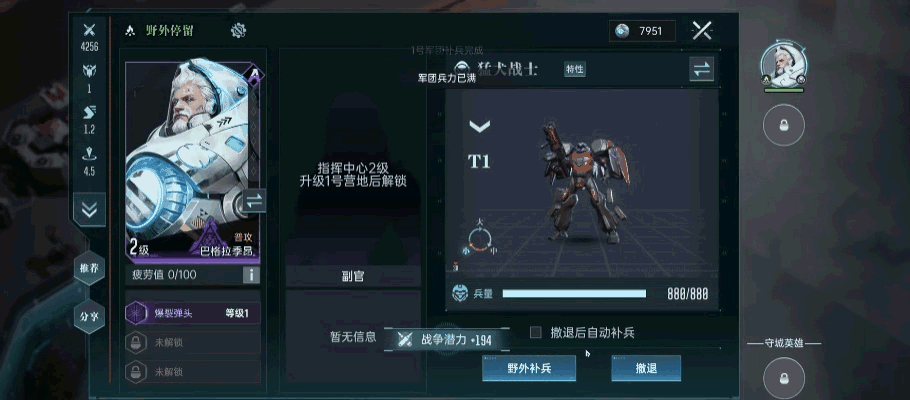
Task: Click the locked legion slot circle
Action: pos(783,125)
